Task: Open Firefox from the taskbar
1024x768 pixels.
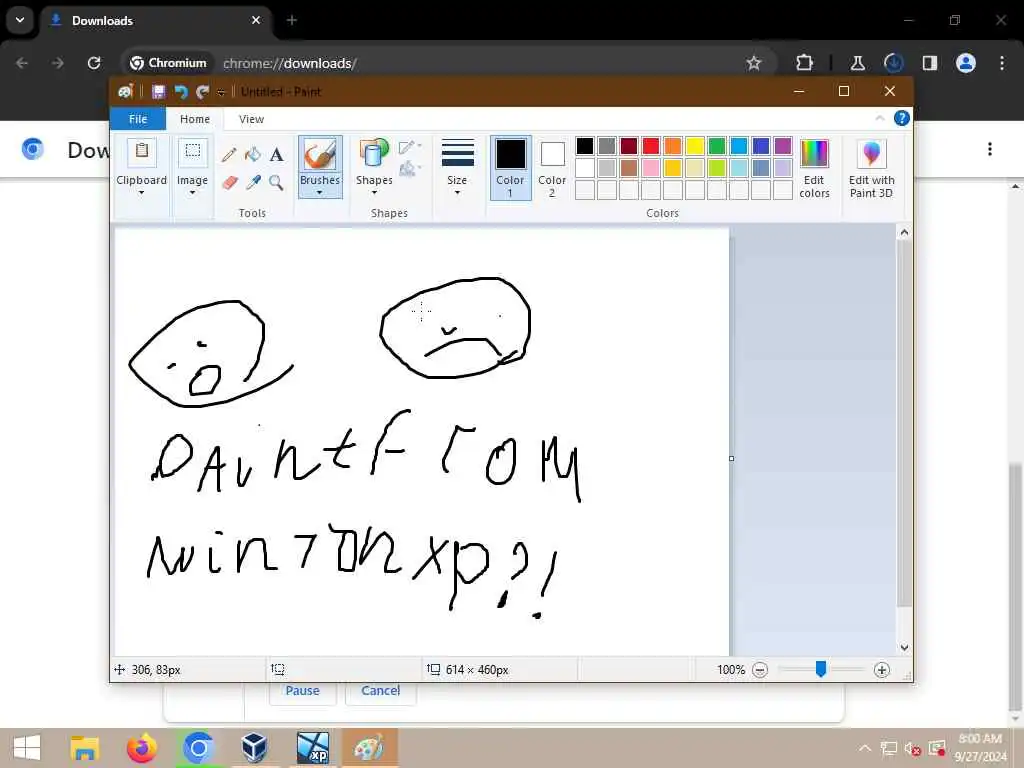Action: click(142, 748)
